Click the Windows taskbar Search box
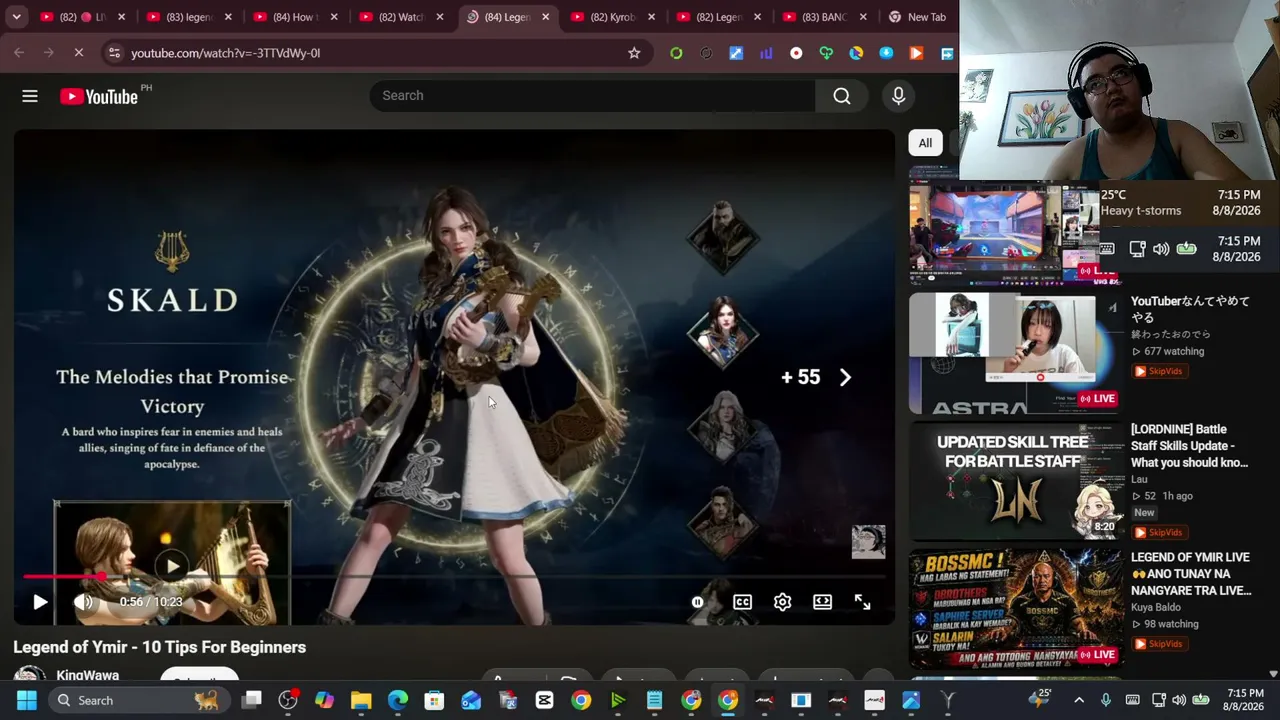1280x720 pixels. point(140,701)
